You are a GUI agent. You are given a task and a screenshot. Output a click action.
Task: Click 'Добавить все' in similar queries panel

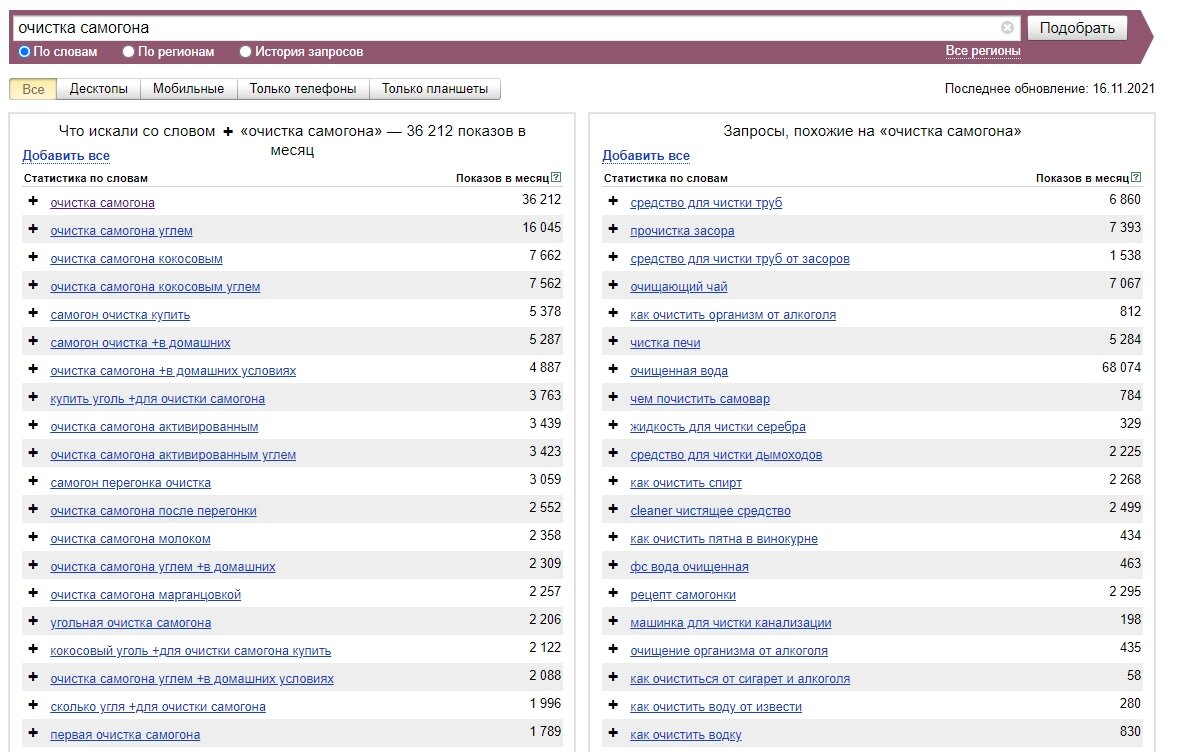tap(646, 155)
